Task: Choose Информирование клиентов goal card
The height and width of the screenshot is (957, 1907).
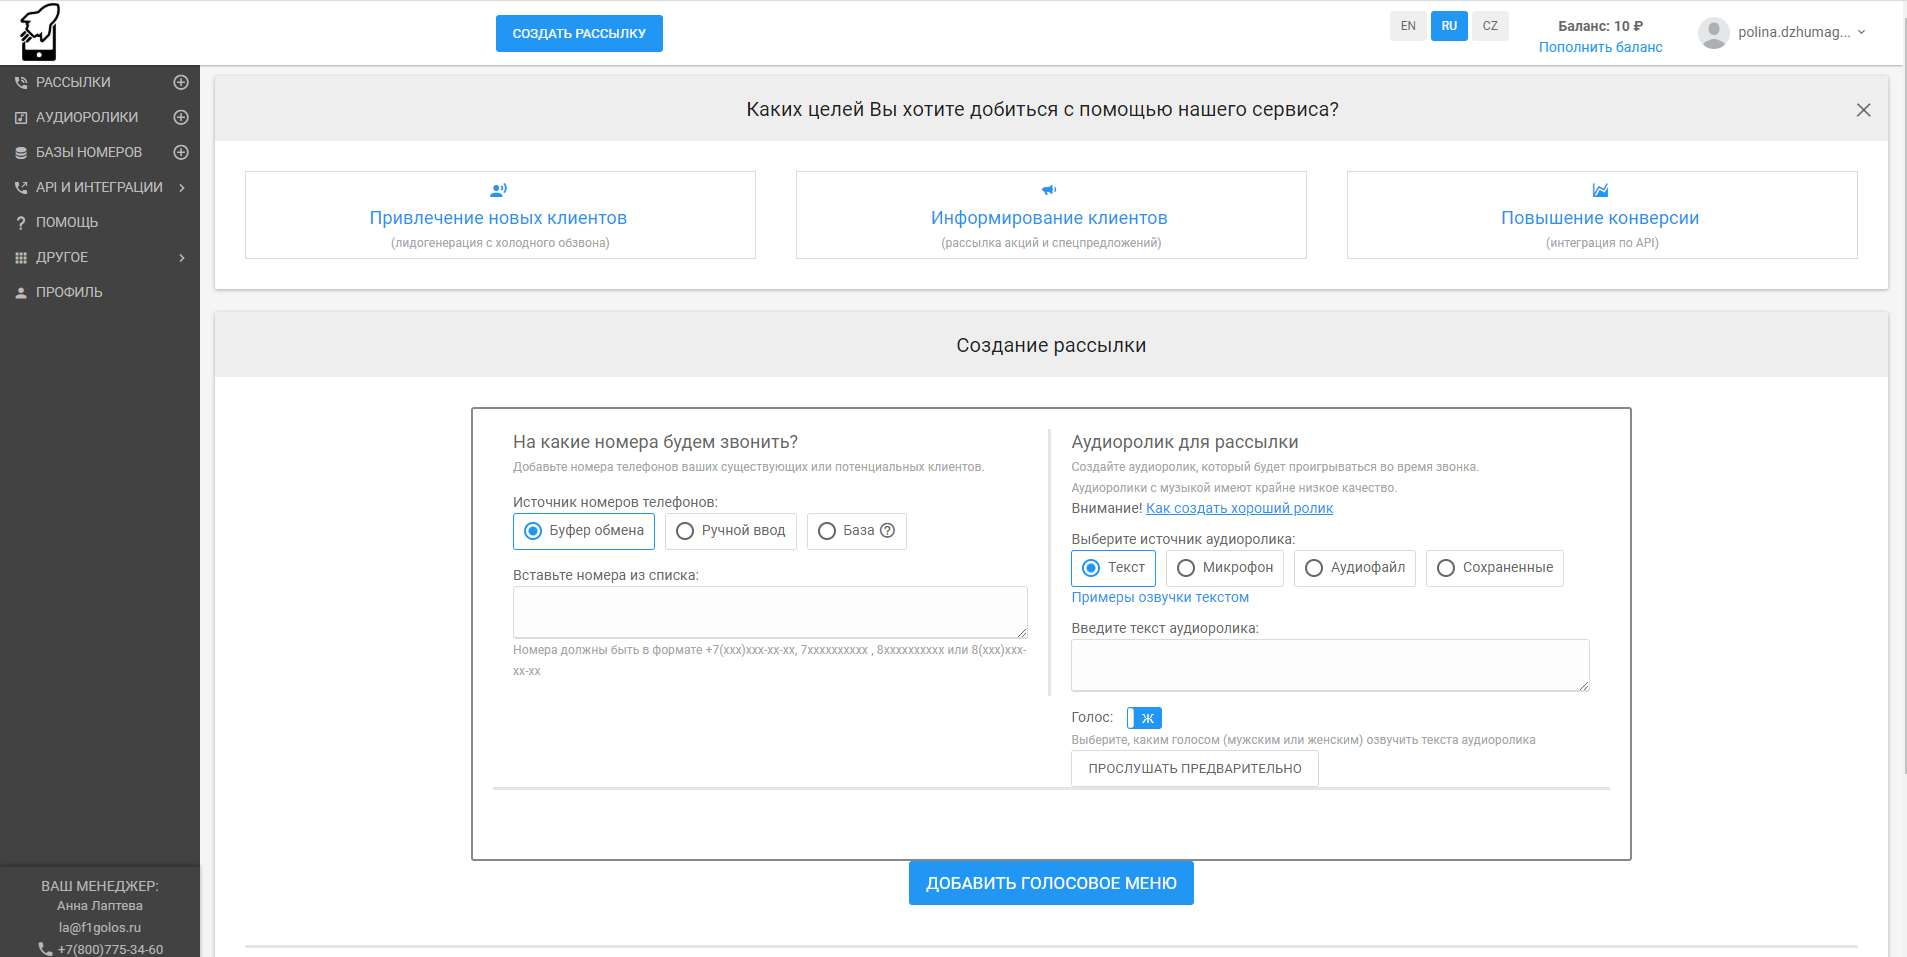Action: coord(1051,215)
